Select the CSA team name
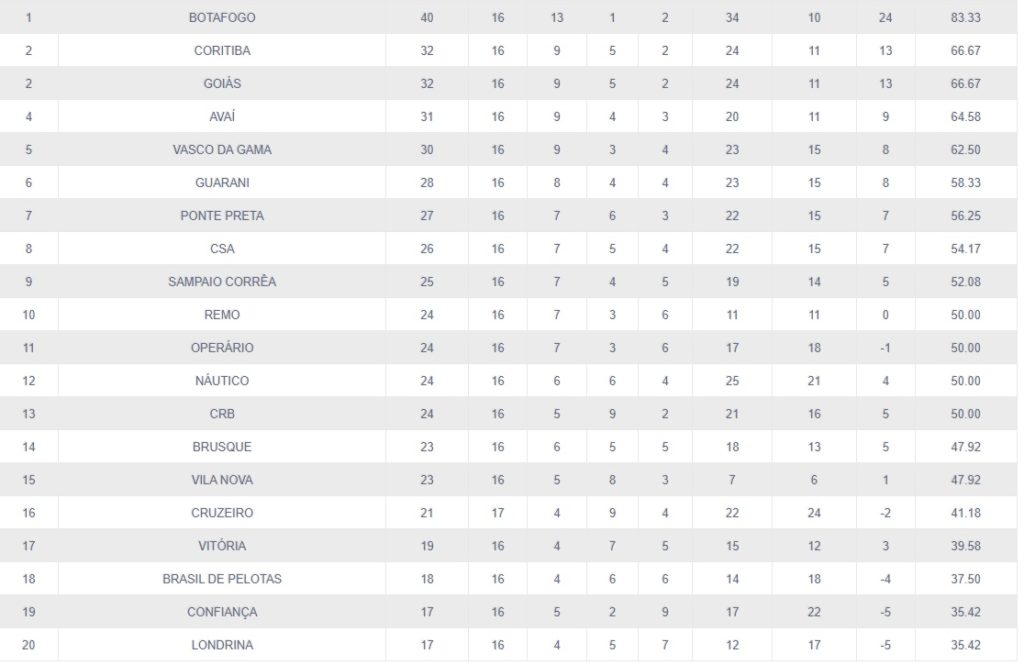Viewport: 1024px width, 665px height. coord(221,249)
